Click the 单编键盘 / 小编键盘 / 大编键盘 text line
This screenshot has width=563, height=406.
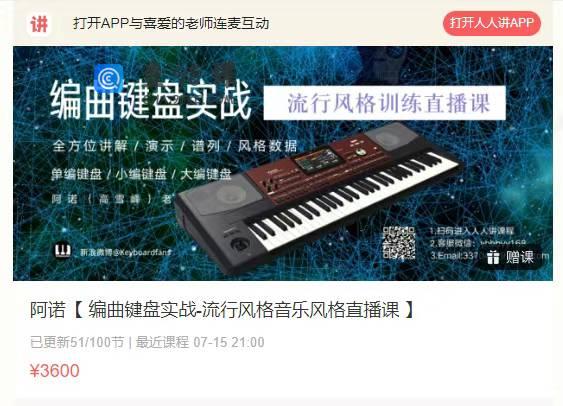tap(141, 175)
